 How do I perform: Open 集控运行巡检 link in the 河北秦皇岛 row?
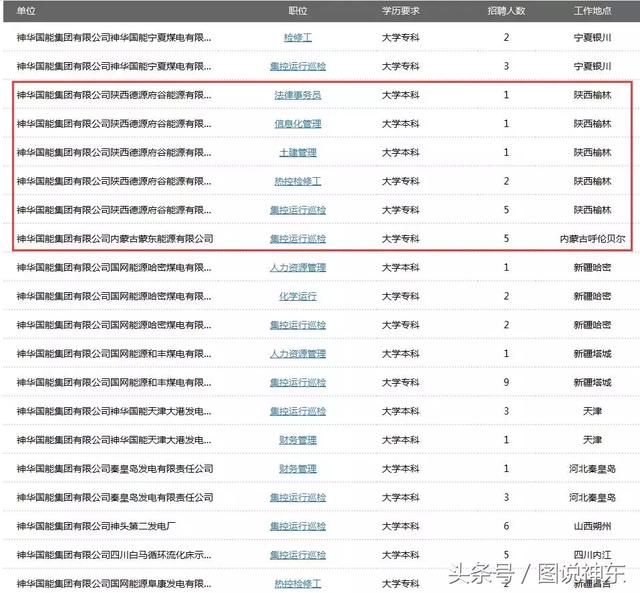point(298,498)
